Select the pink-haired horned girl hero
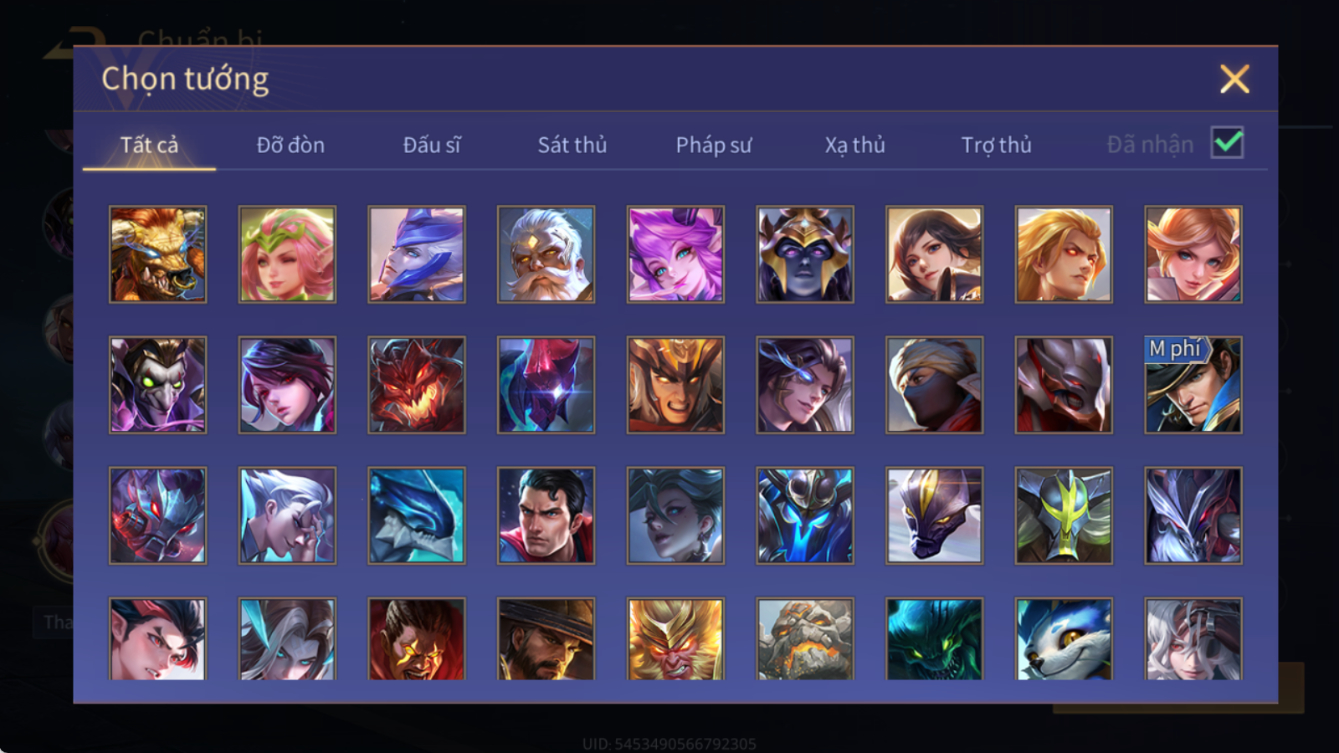 pyautogui.click(x=676, y=254)
